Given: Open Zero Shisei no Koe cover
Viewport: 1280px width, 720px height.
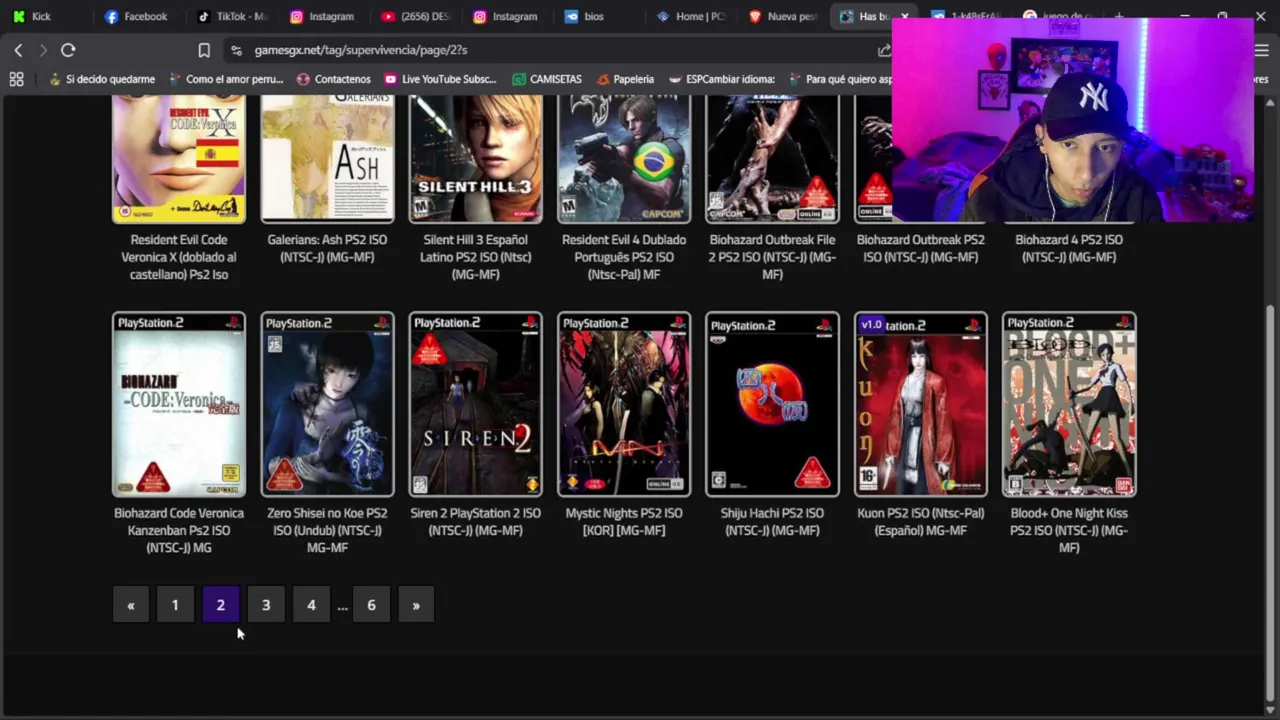Looking at the screenshot, I should tap(327, 404).
